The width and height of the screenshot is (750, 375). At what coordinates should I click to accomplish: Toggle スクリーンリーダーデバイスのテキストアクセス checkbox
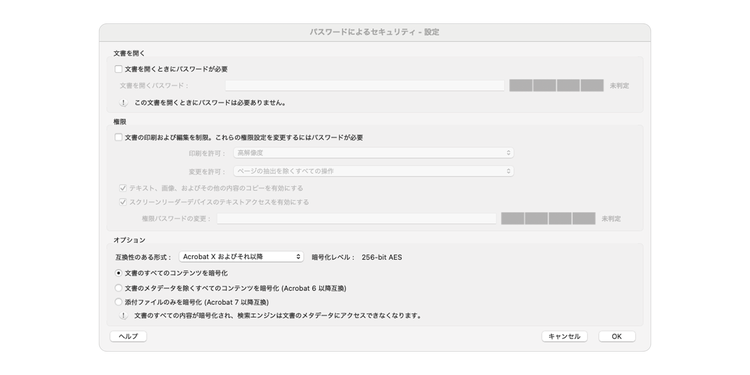[x=123, y=202]
